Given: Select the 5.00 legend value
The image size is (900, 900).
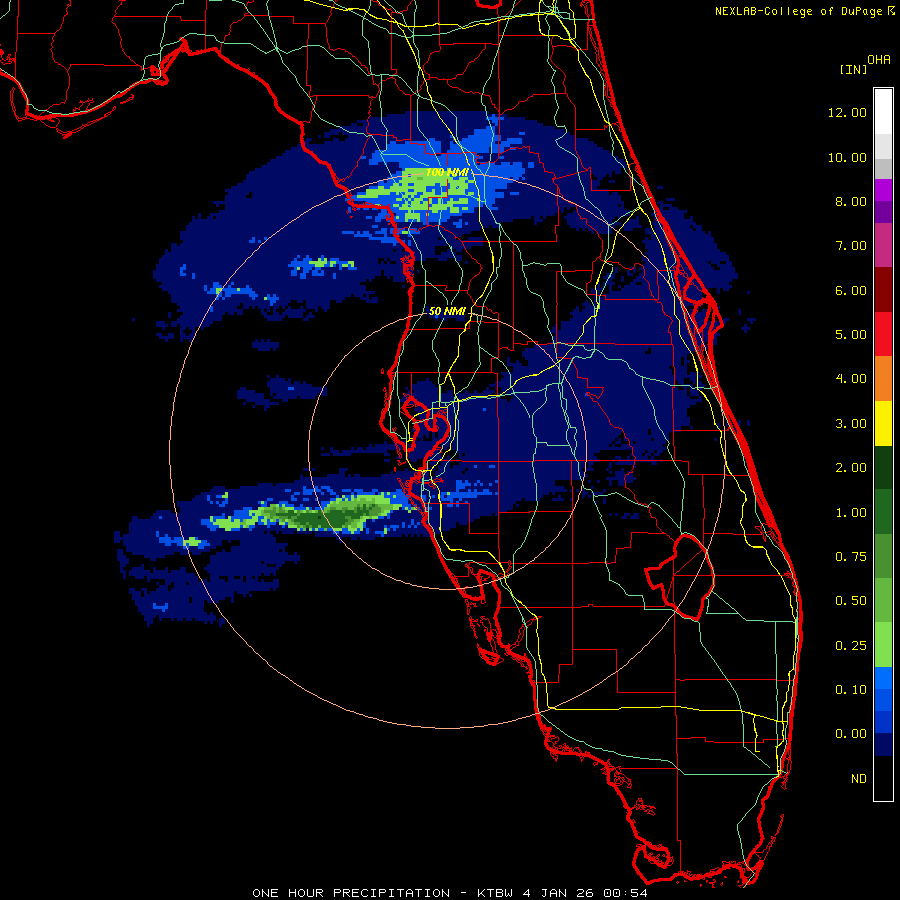Looking at the screenshot, I should (851, 335).
